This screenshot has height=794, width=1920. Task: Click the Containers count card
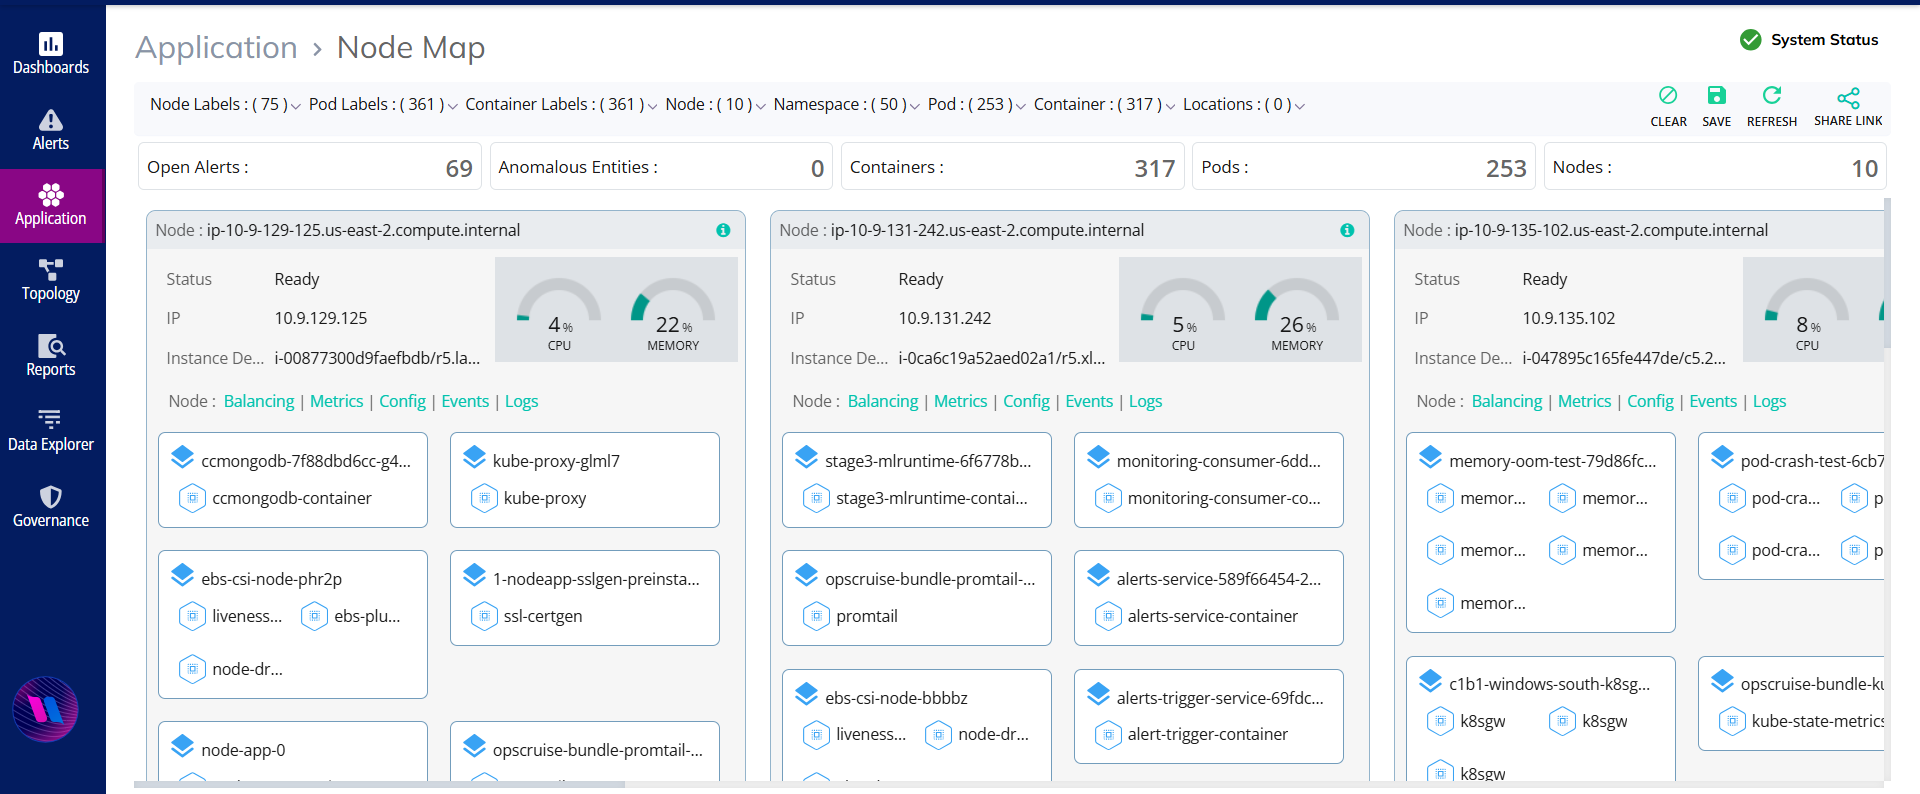click(1013, 167)
